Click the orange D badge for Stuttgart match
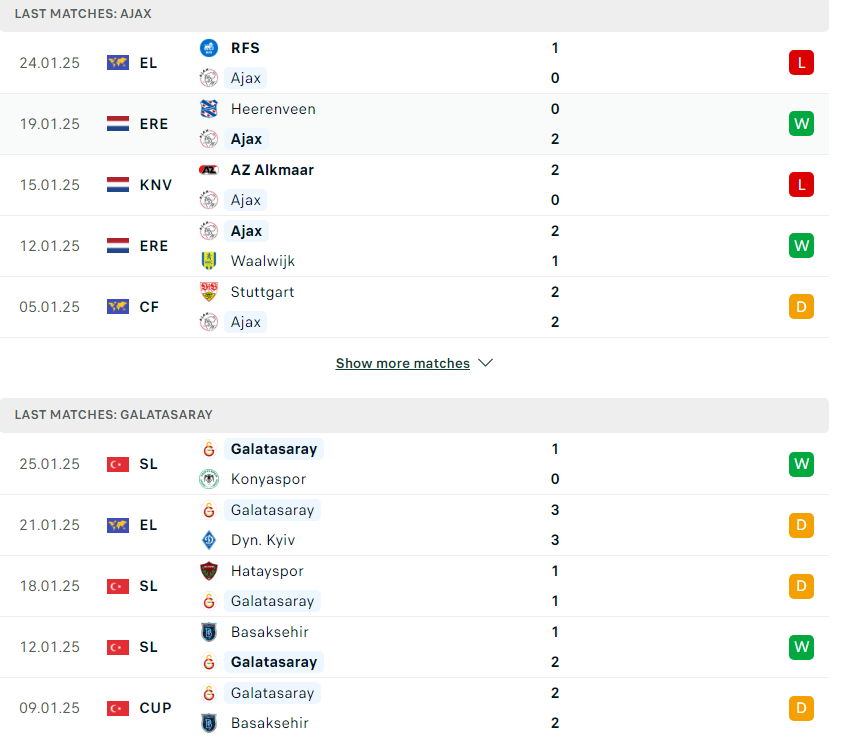The width and height of the screenshot is (844, 738). [801, 307]
